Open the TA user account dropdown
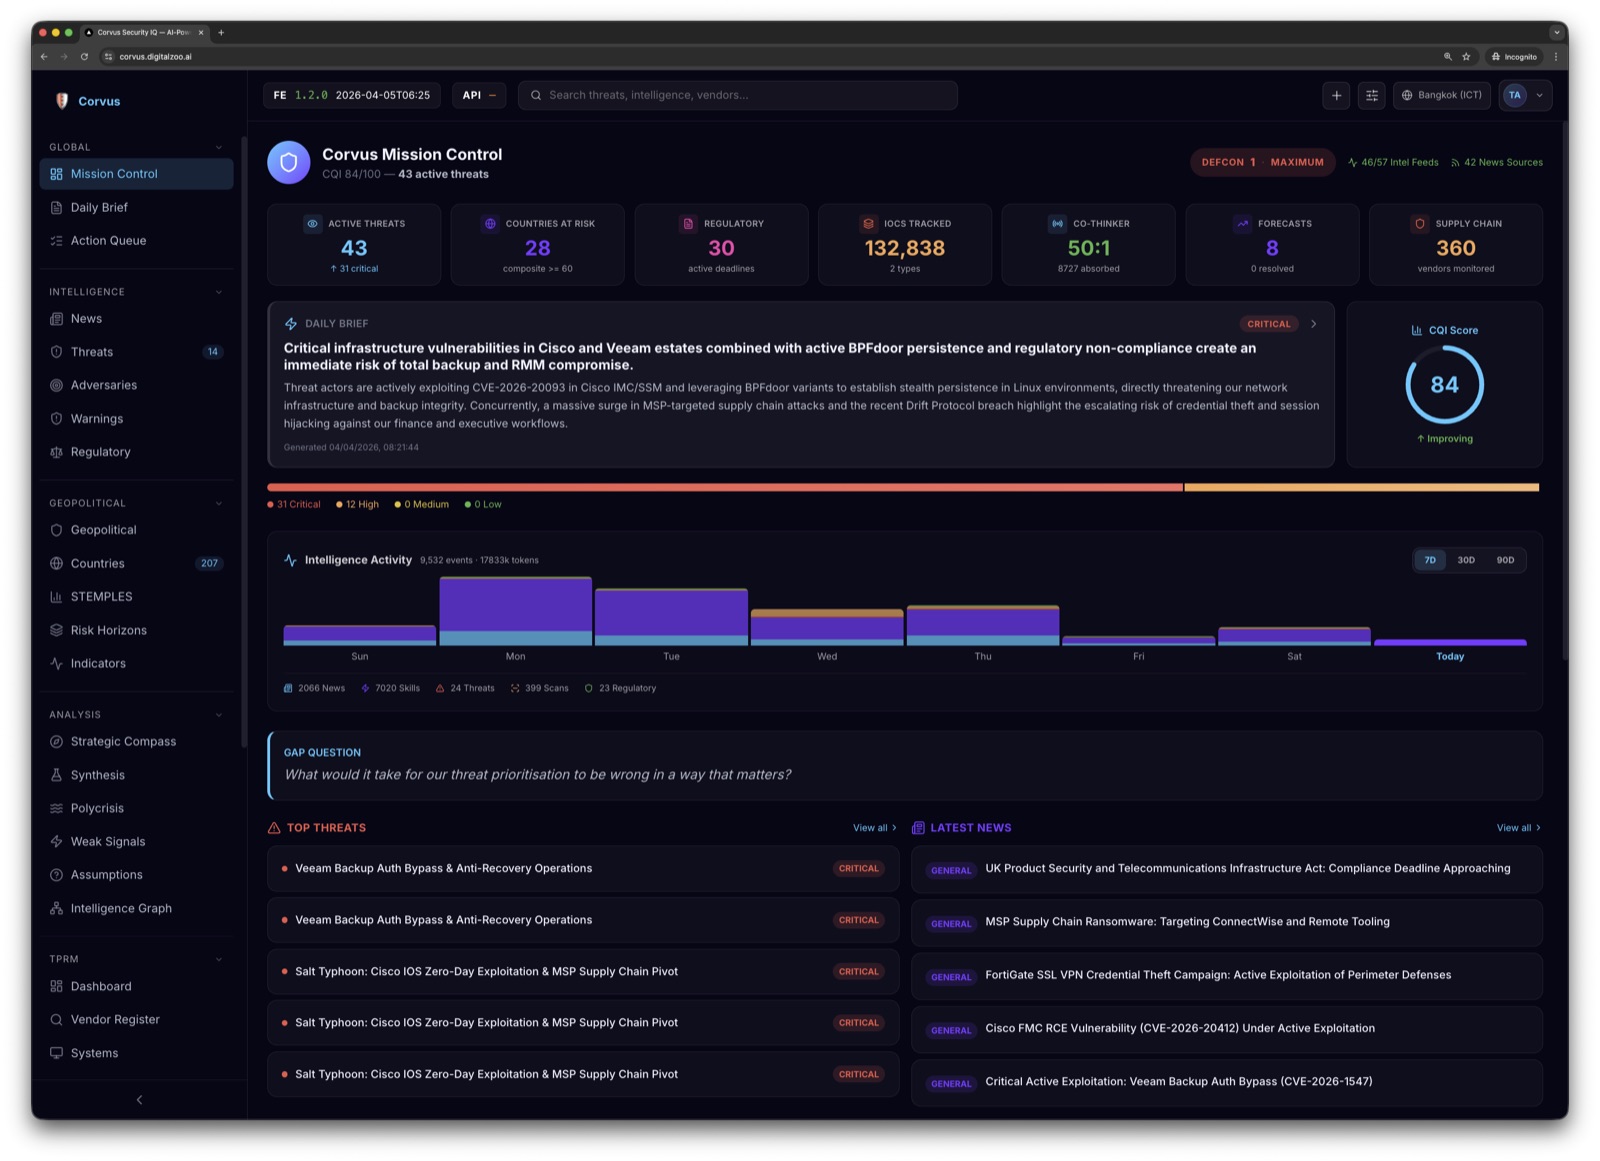This screenshot has height=1161, width=1600. (x=1525, y=95)
